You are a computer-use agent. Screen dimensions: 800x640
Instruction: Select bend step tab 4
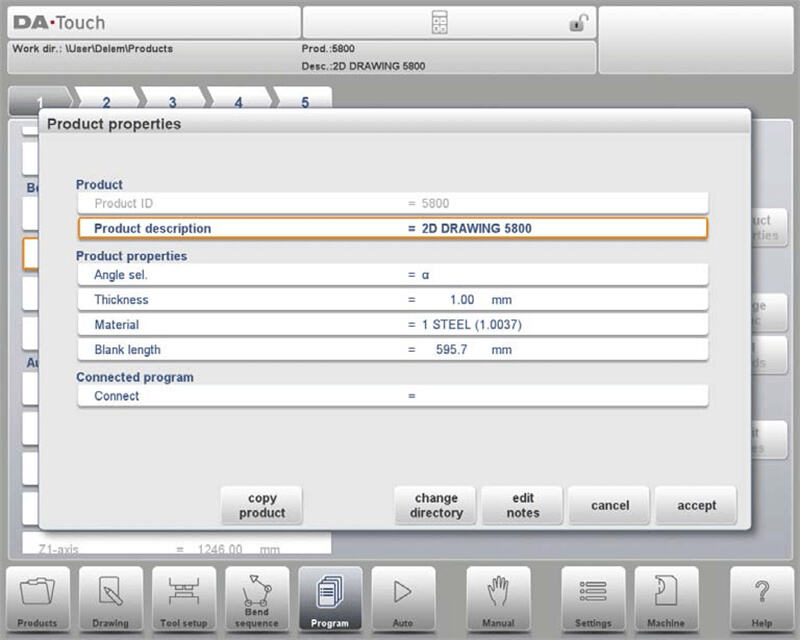(238, 102)
